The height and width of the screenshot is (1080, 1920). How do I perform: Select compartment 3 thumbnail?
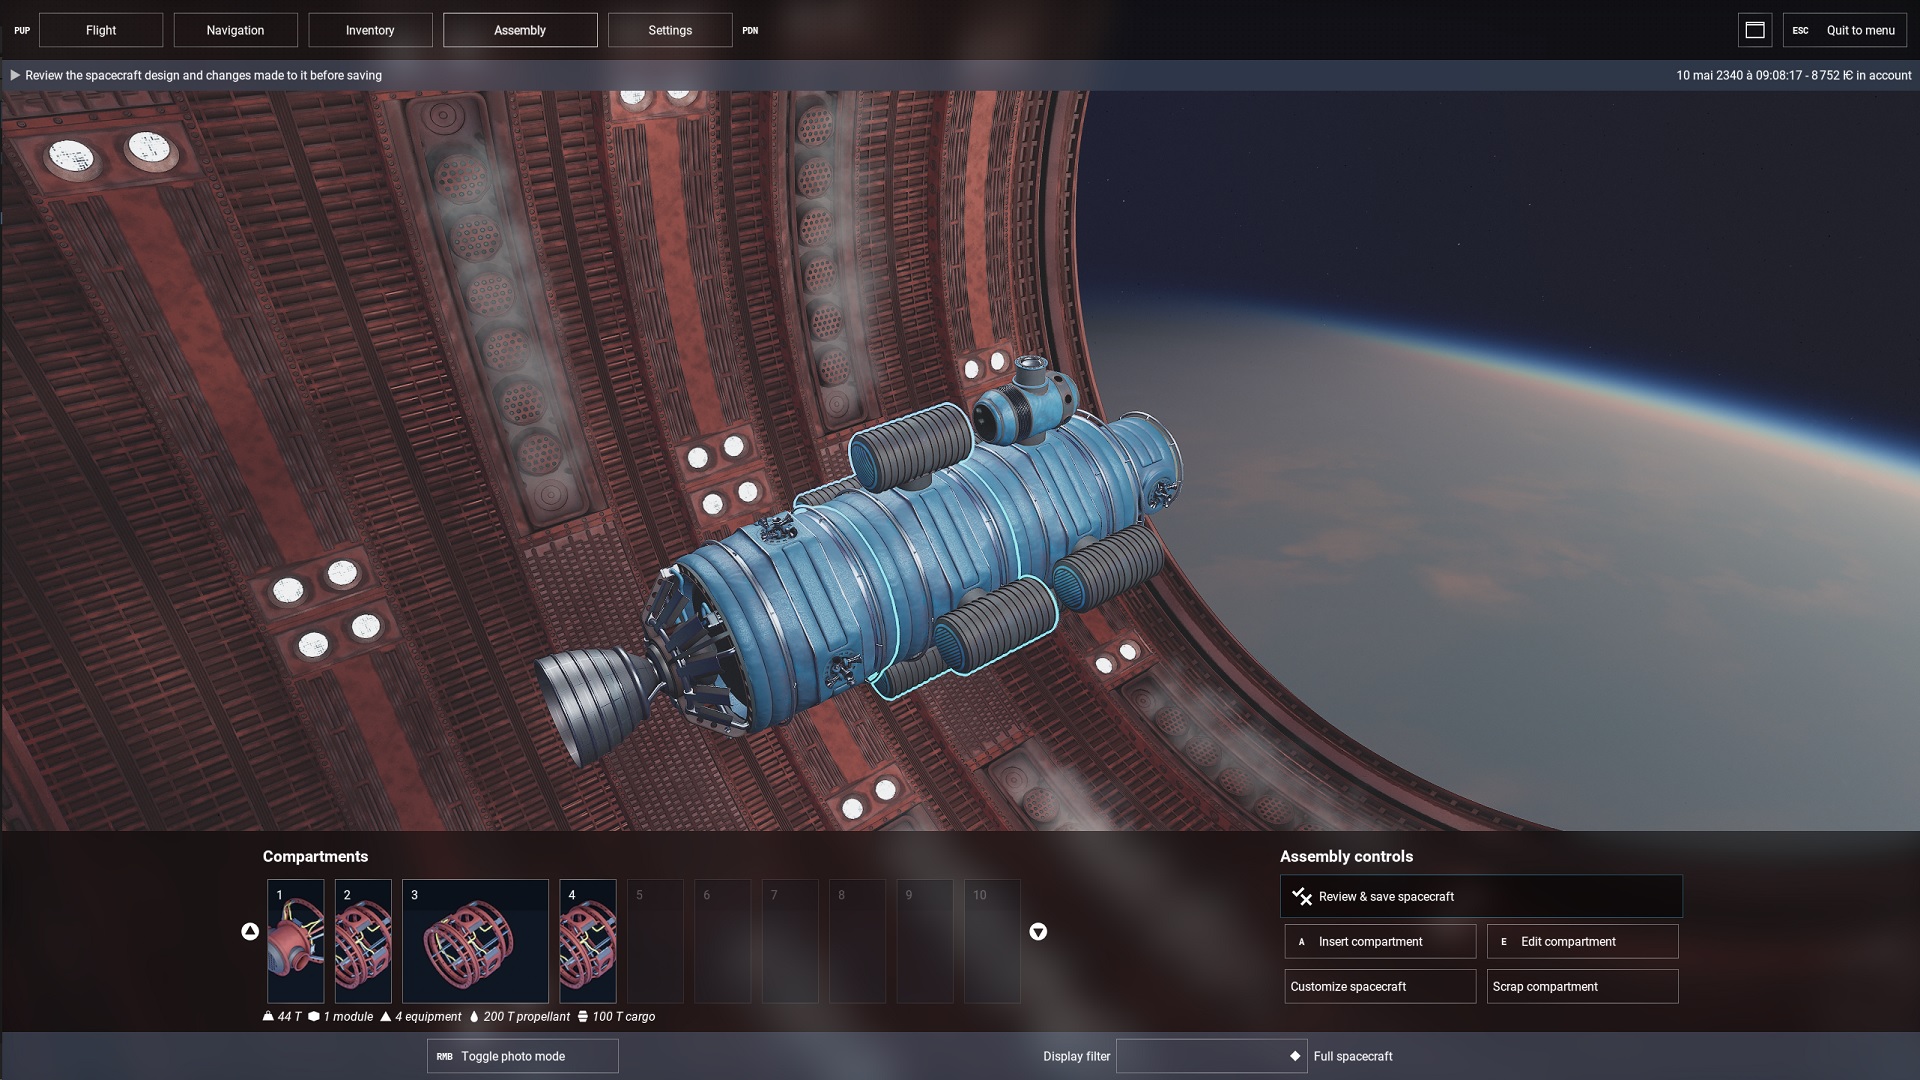pos(475,941)
